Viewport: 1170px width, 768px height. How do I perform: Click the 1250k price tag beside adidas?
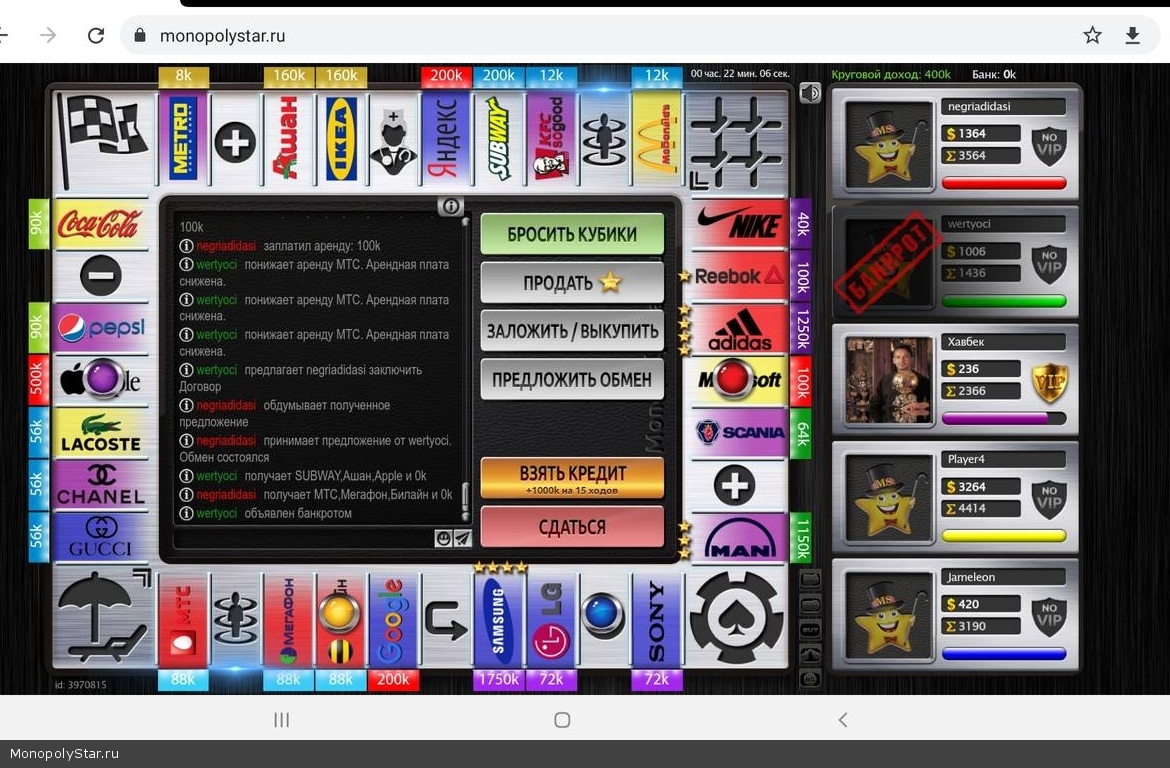tap(801, 328)
